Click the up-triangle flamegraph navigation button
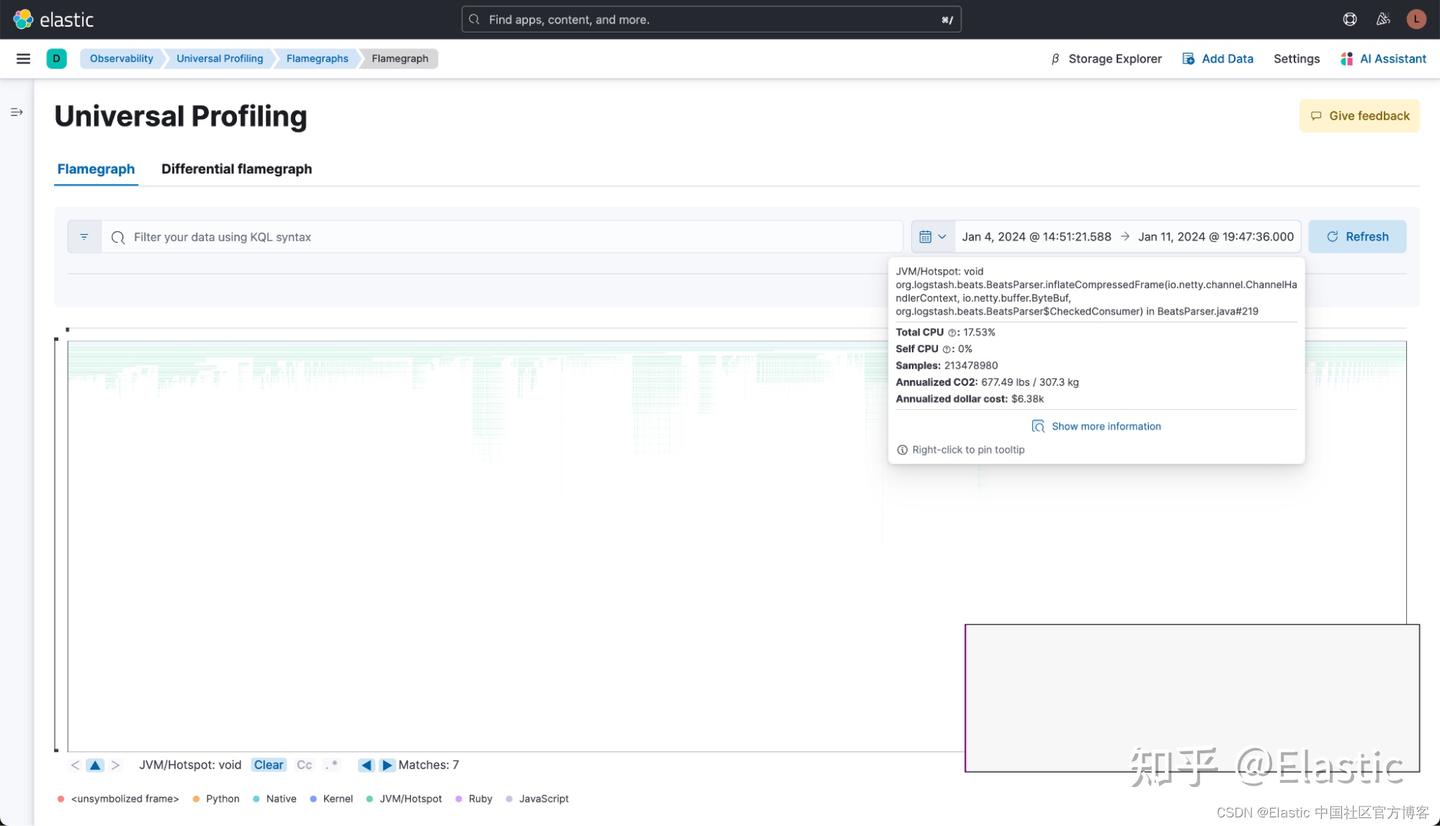This screenshot has width=1440, height=826. pos(95,765)
